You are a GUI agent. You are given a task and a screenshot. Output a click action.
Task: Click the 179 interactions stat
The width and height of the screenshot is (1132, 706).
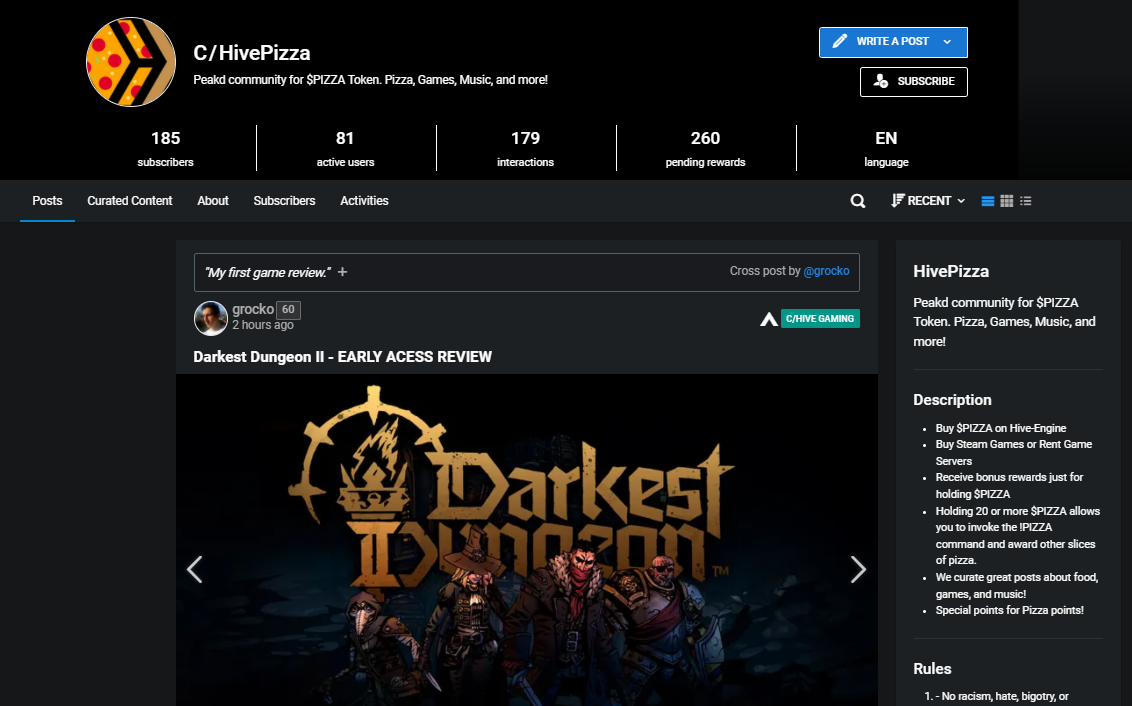(x=526, y=148)
